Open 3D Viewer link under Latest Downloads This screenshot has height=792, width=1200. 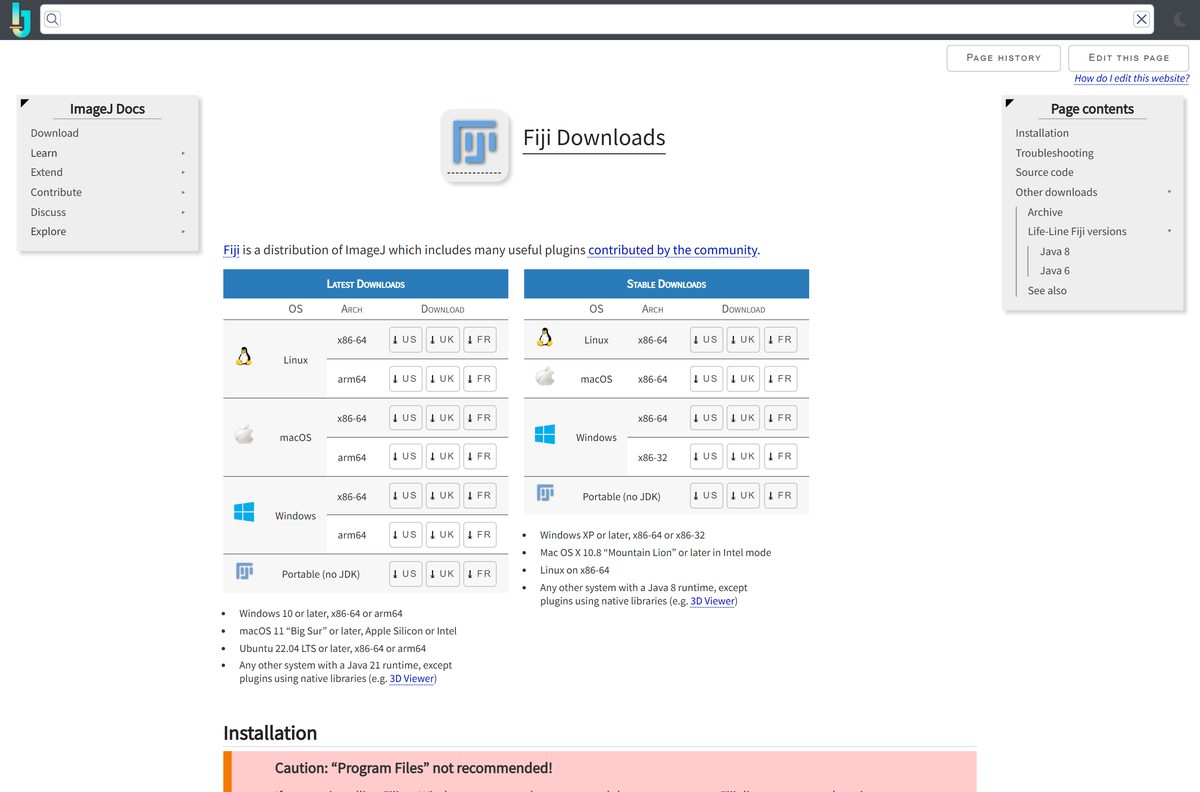click(x=411, y=679)
